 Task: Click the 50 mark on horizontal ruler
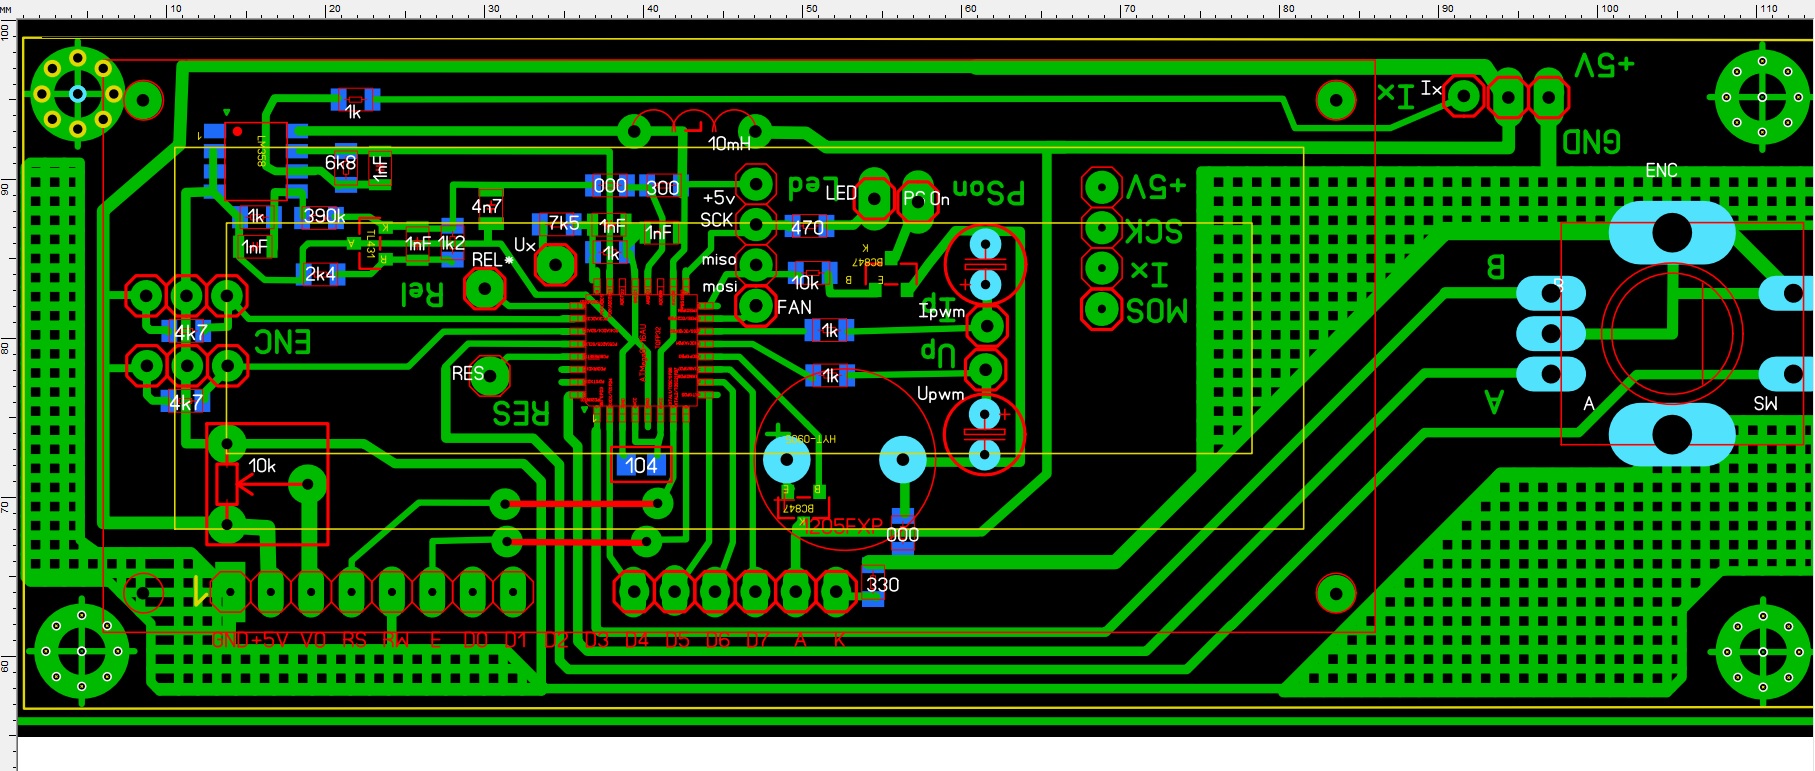point(811,9)
